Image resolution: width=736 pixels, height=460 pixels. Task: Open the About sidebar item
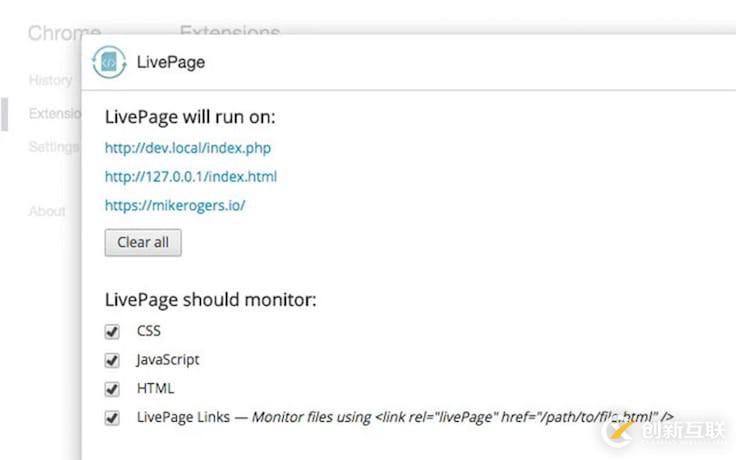47,211
